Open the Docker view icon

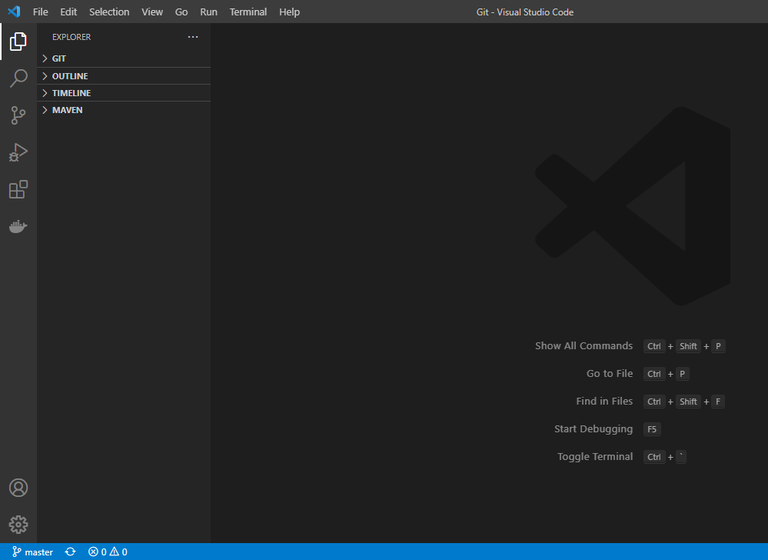coord(18,226)
